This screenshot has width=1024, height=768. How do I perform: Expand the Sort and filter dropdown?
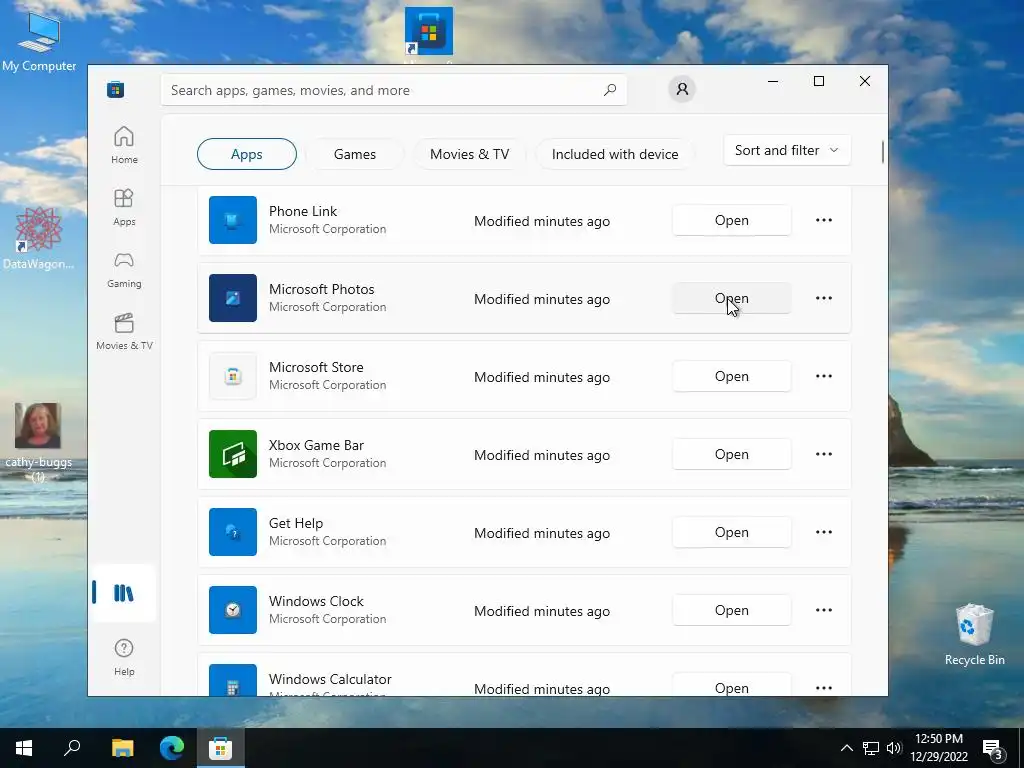[786, 150]
